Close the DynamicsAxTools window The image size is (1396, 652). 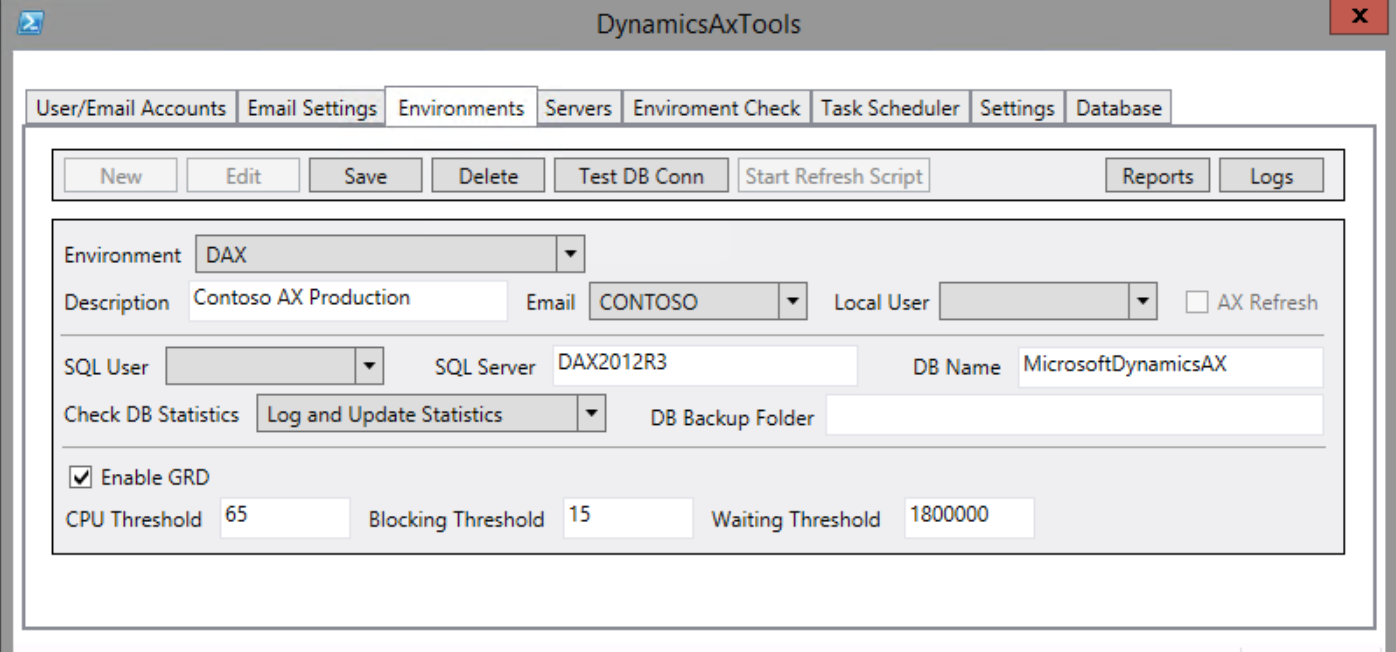(1359, 17)
